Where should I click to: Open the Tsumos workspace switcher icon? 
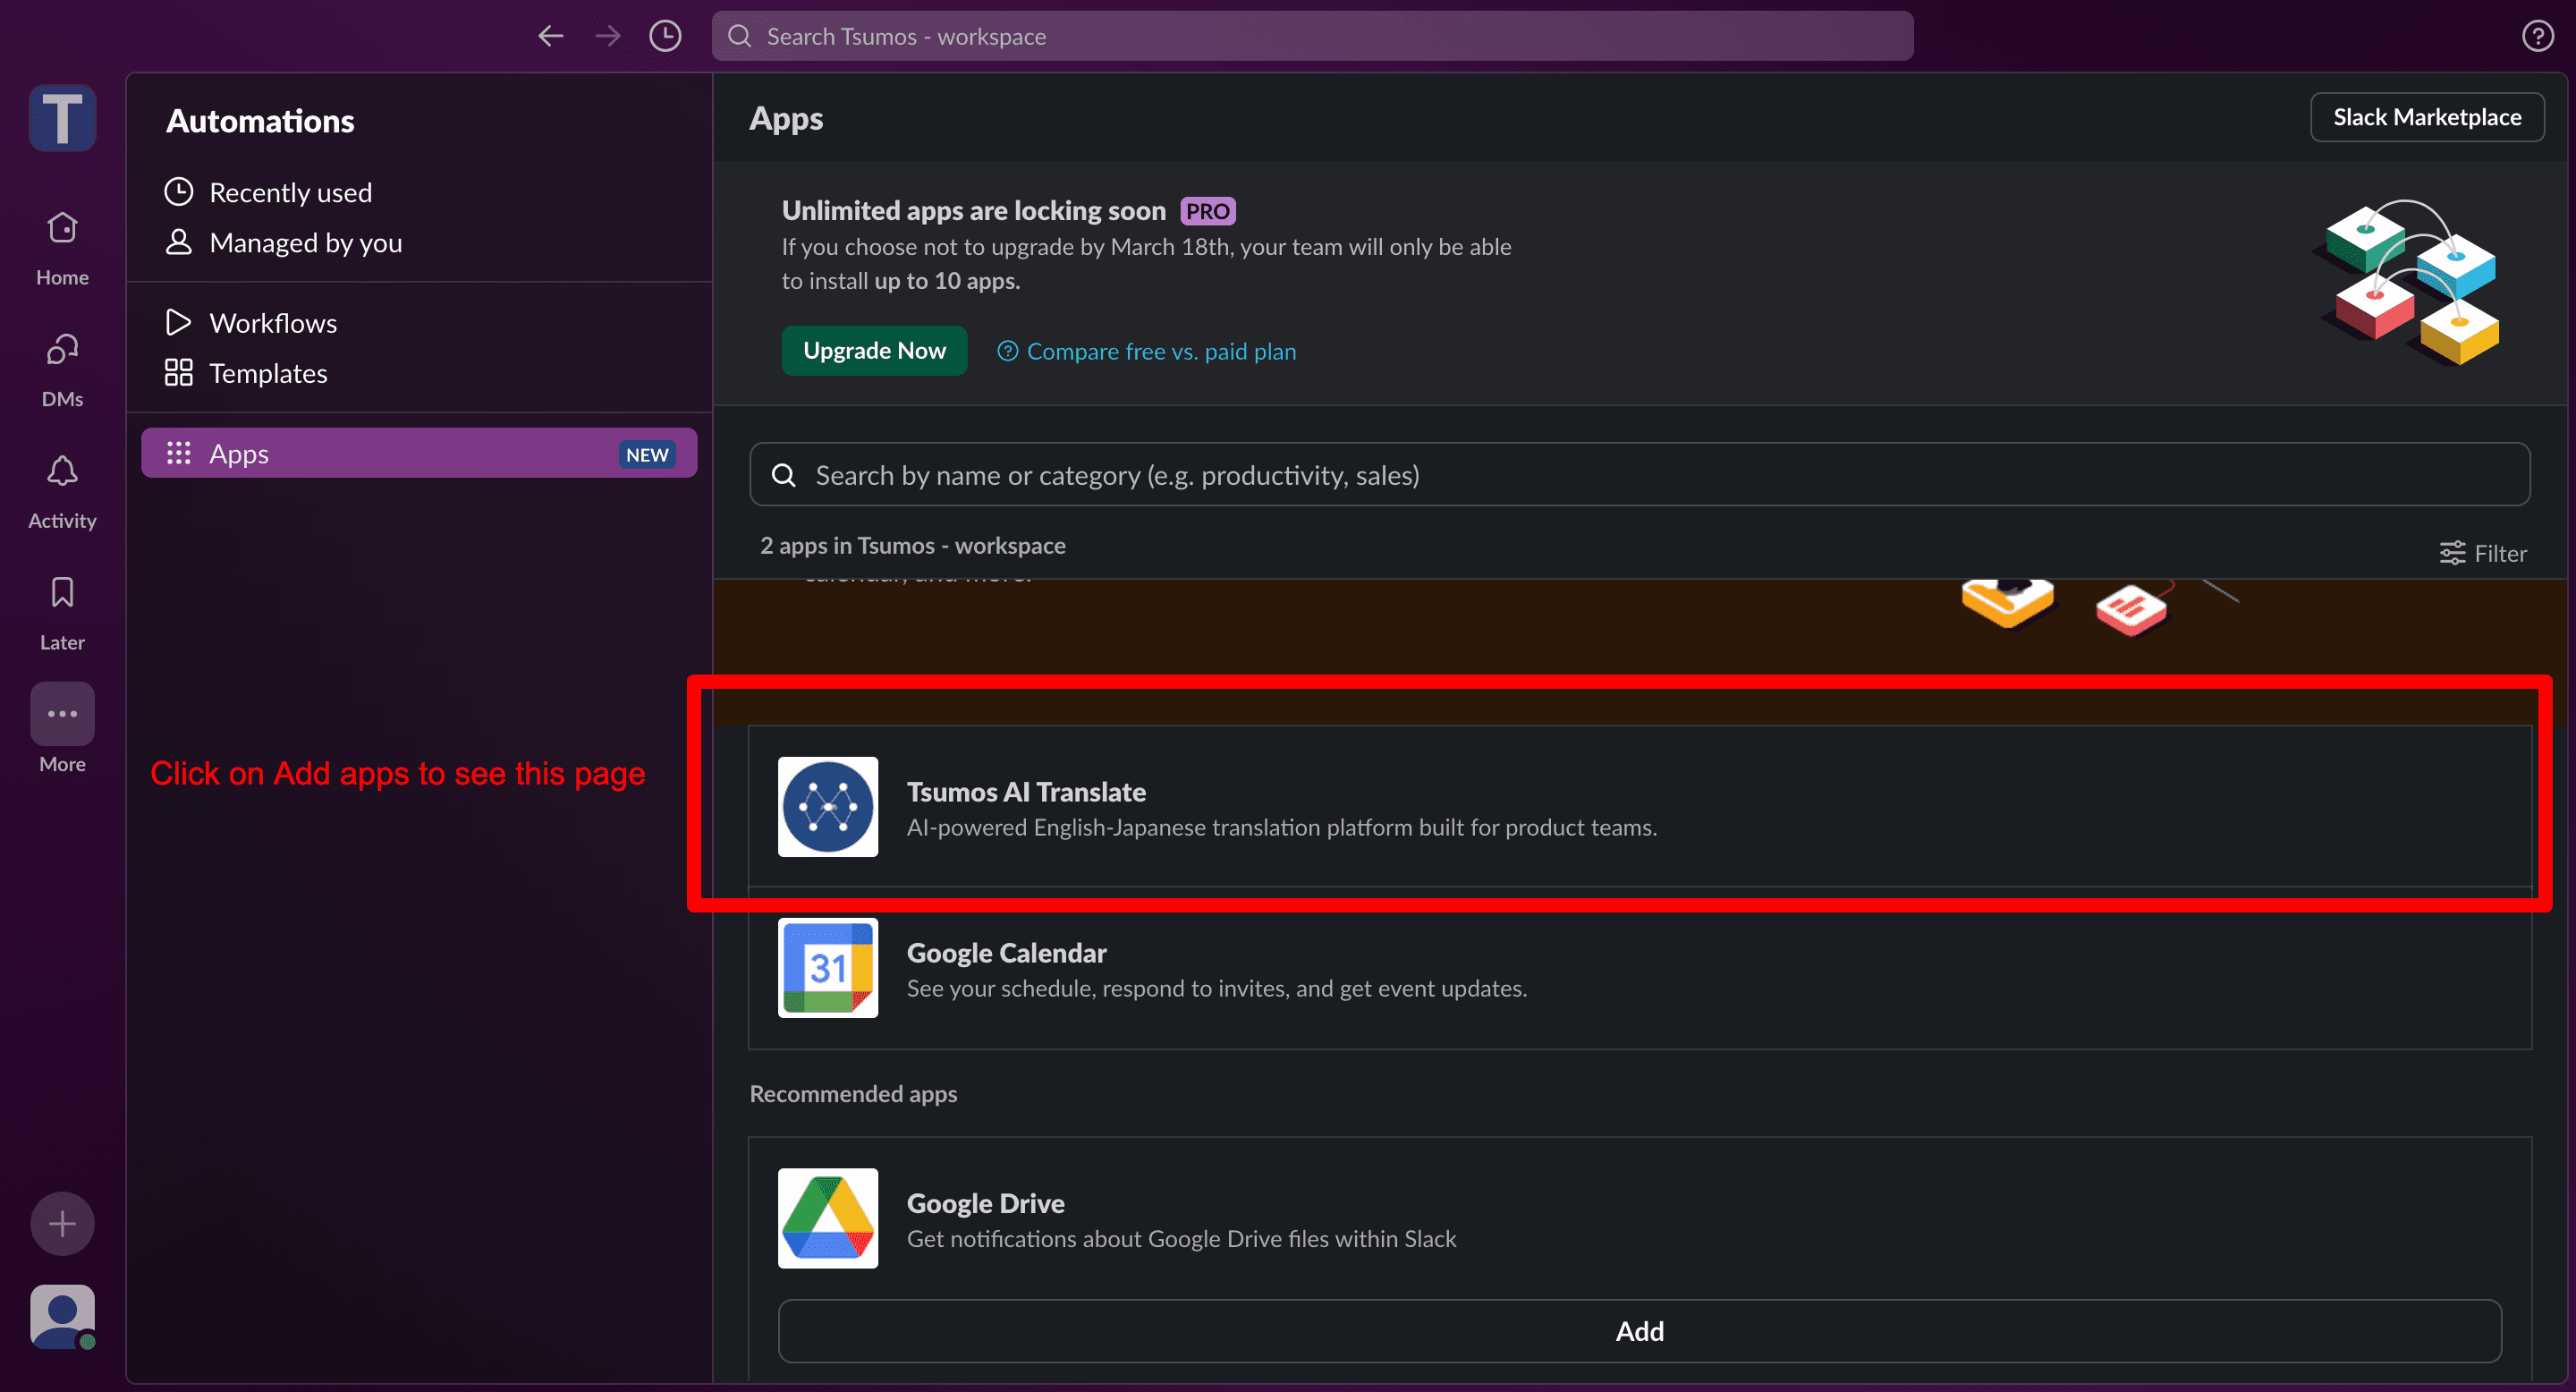point(62,118)
